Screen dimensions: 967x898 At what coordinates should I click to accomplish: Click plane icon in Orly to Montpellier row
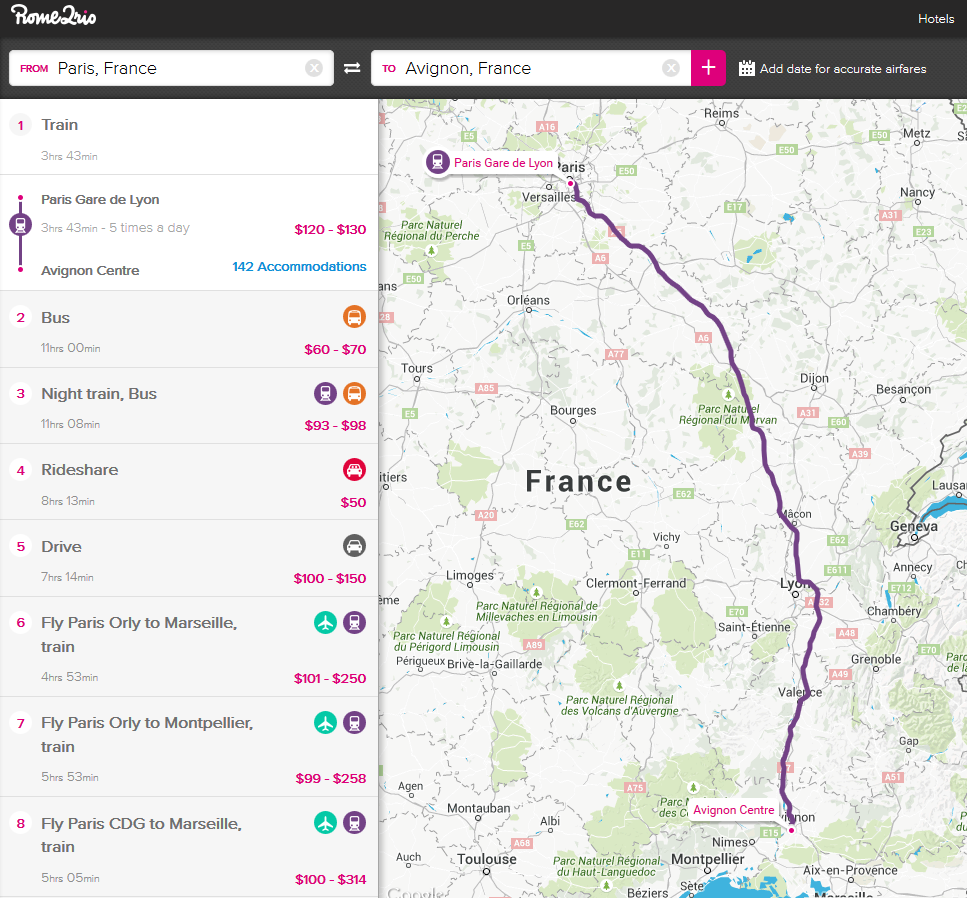click(x=326, y=722)
